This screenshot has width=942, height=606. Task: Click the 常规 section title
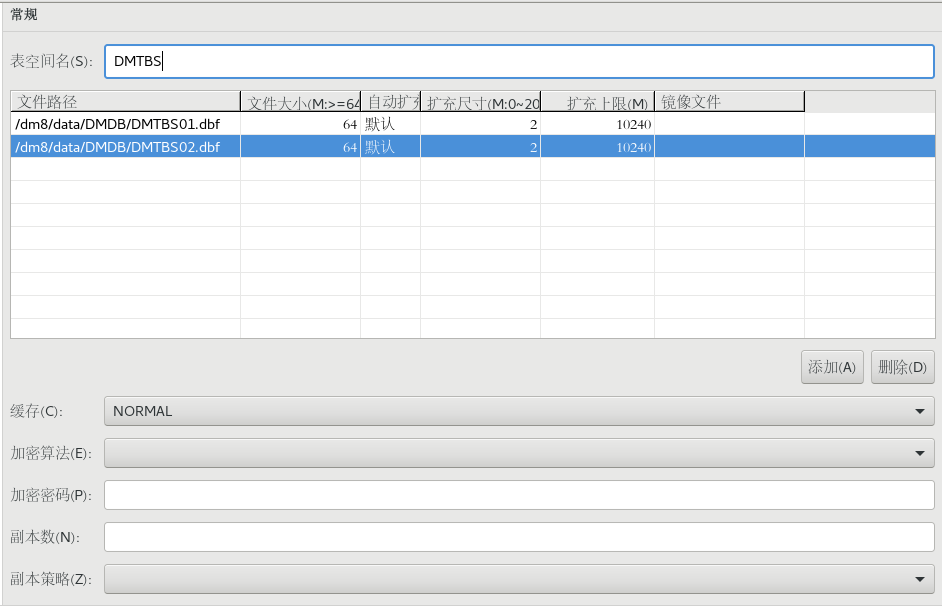coord(24,14)
